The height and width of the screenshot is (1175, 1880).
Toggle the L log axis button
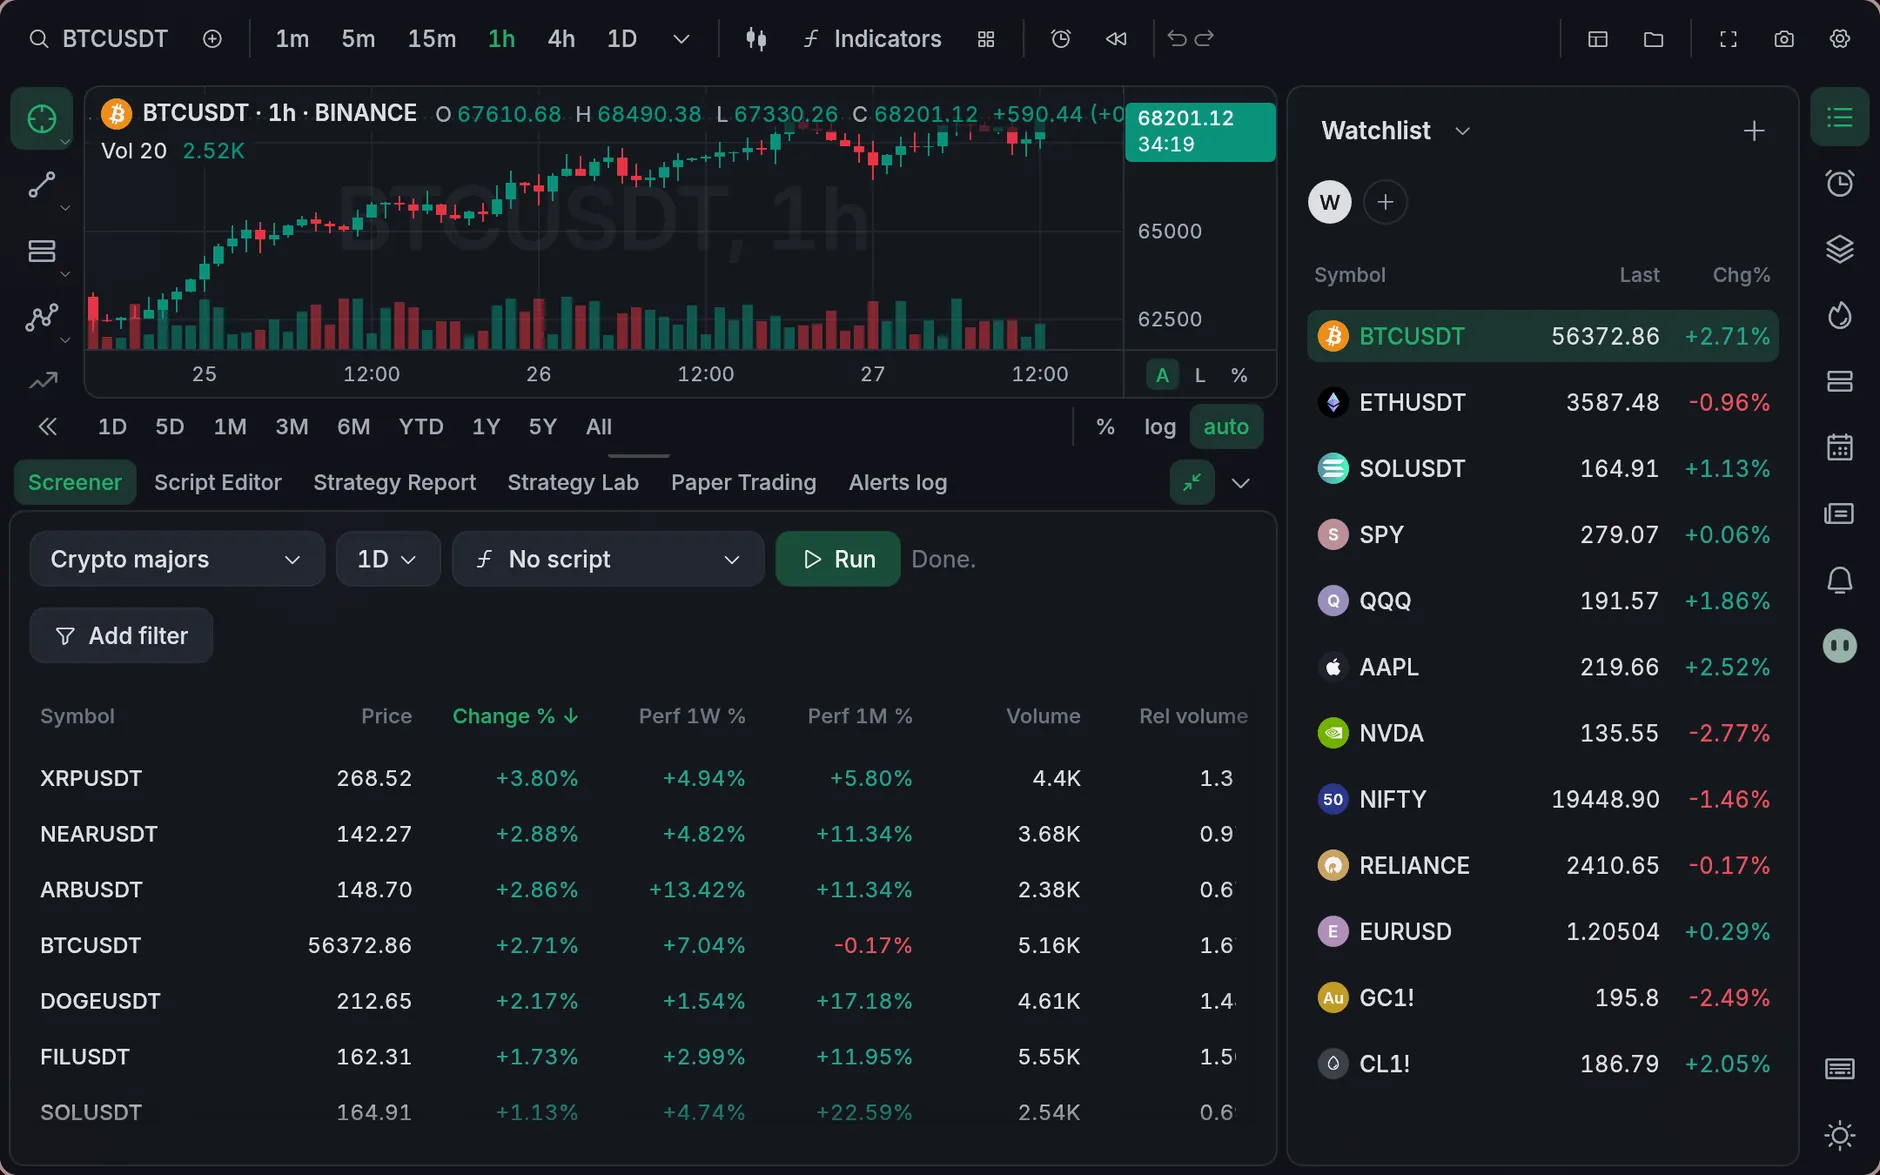click(x=1200, y=375)
